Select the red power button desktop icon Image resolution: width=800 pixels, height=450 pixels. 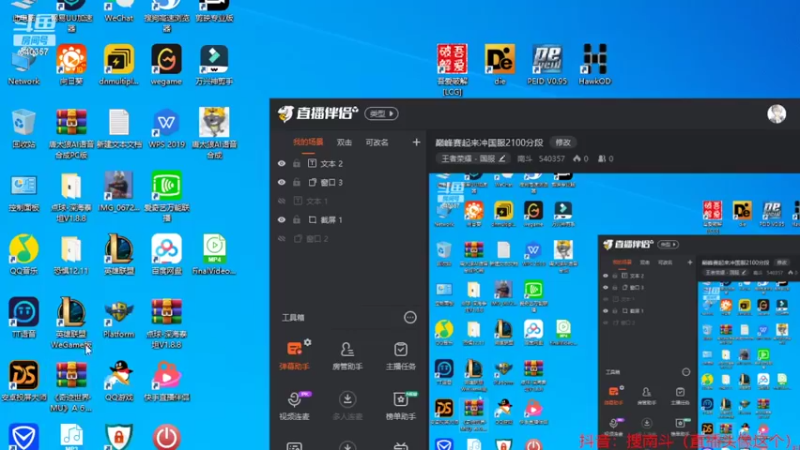click(x=166, y=437)
